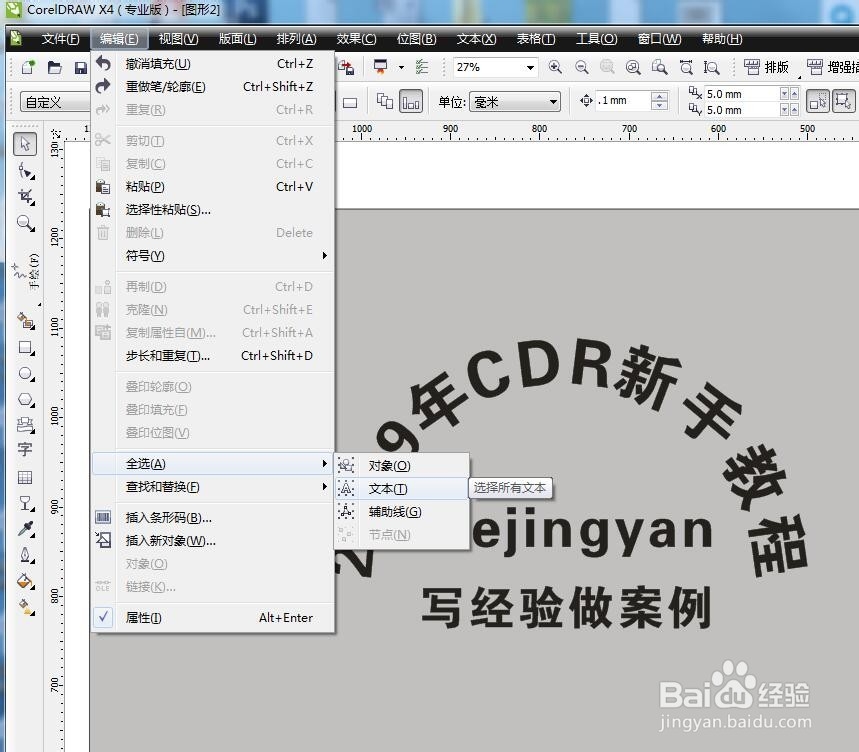Choose 重做笔/轮廓(E) menu entry
The height and width of the screenshot is (752, 859).
214,87
